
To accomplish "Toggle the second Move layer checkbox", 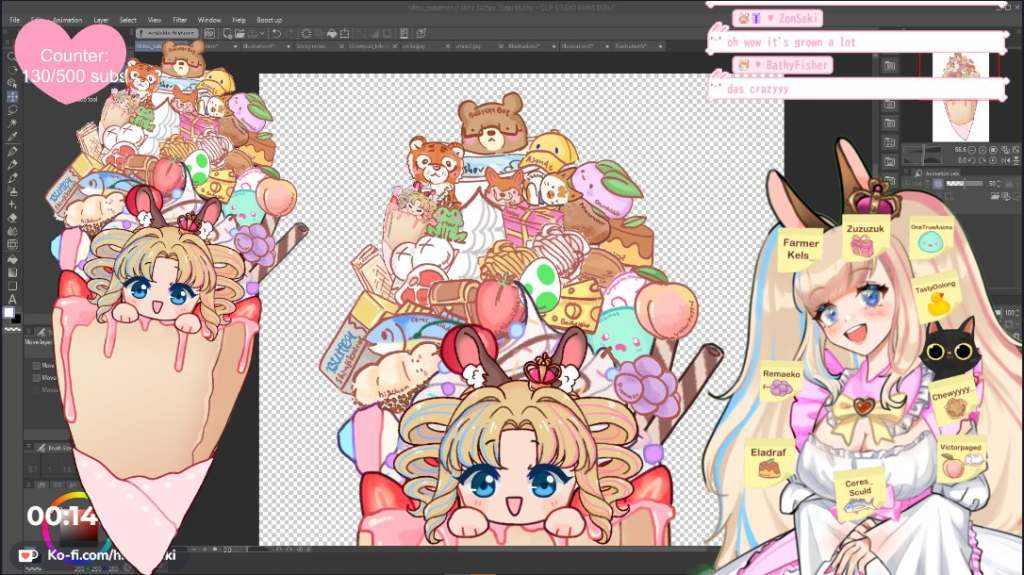I will (37, 378).
